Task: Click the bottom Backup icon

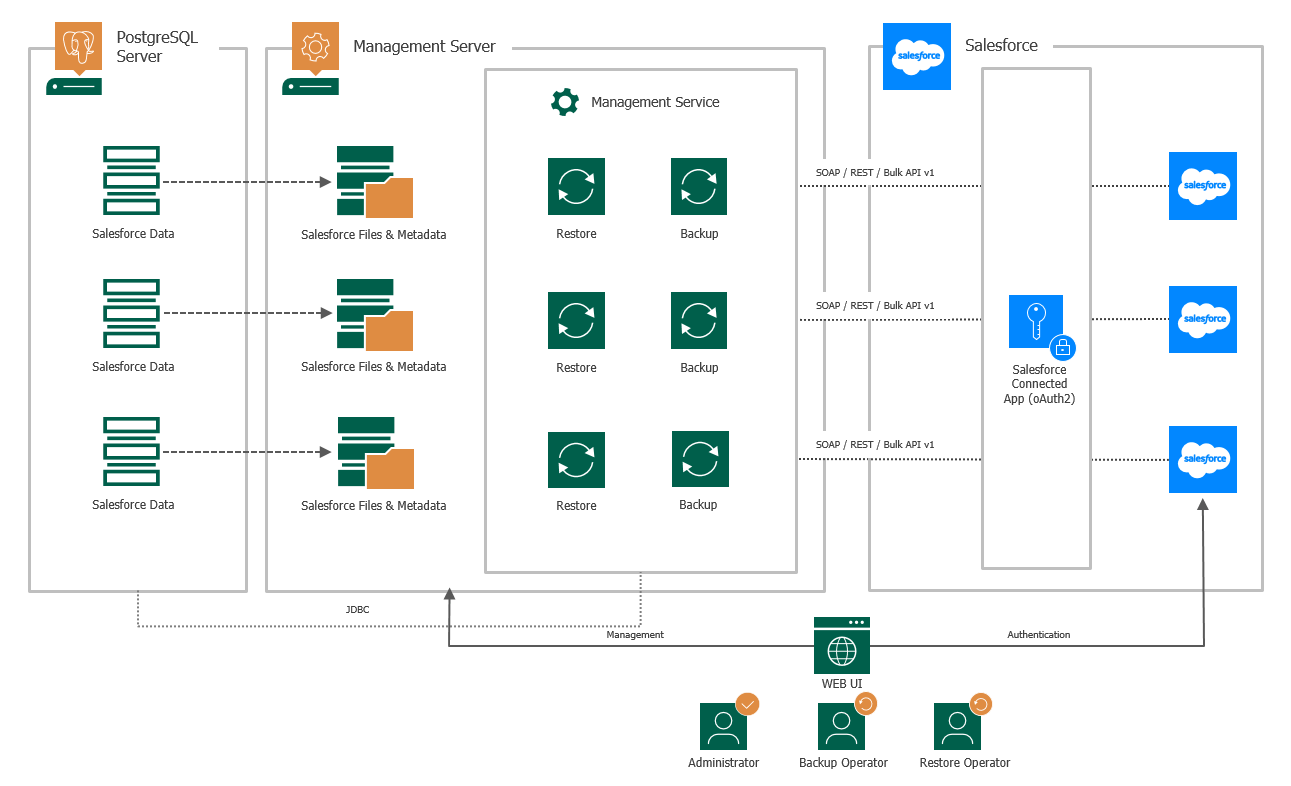Action: pos(698,459)
